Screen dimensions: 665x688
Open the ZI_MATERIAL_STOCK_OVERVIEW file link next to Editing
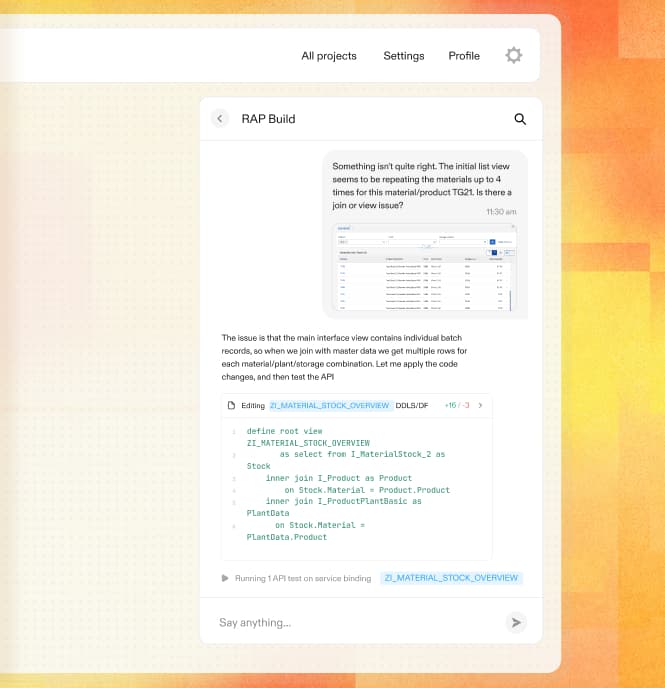pyautogui.click(x=329, y=405)
